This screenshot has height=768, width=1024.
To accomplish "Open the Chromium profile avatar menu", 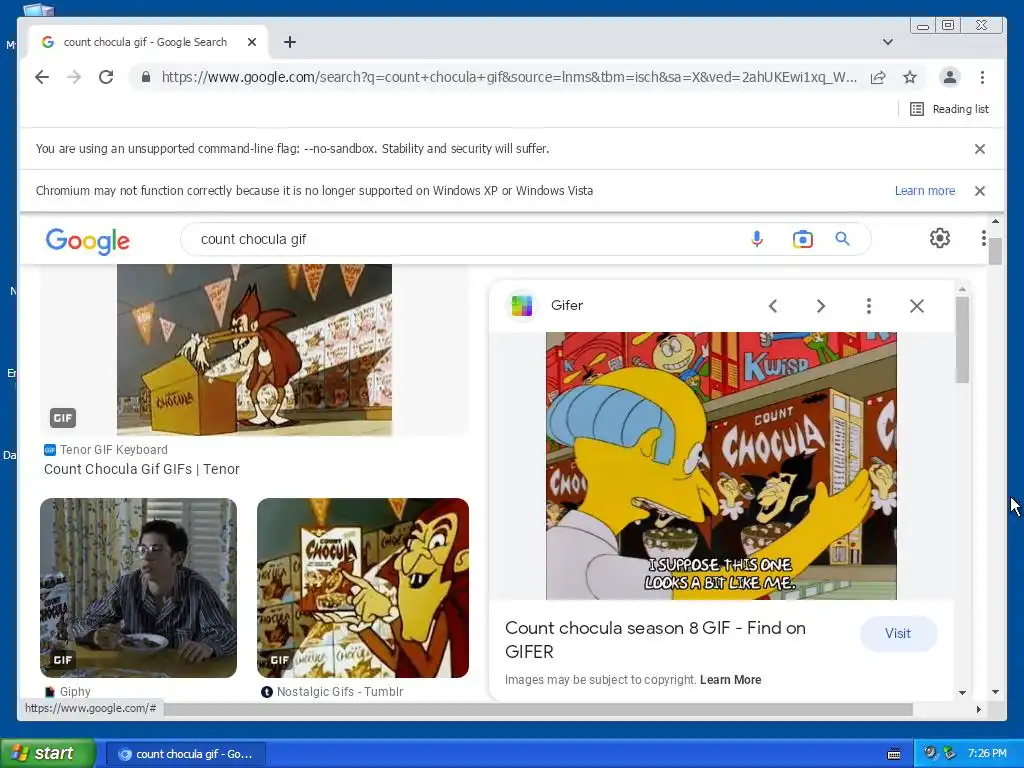I will pos(950,77).
